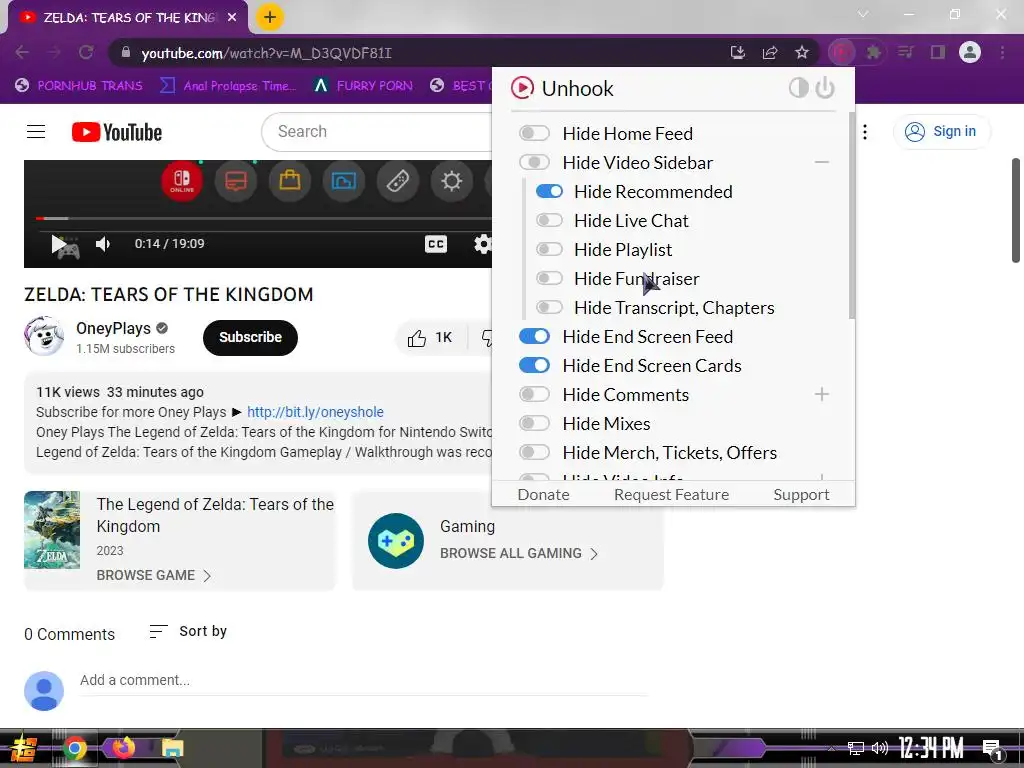Bookmark this page with the star icon
Viewport: 1024px width, 768px height.
coord(802,52)
